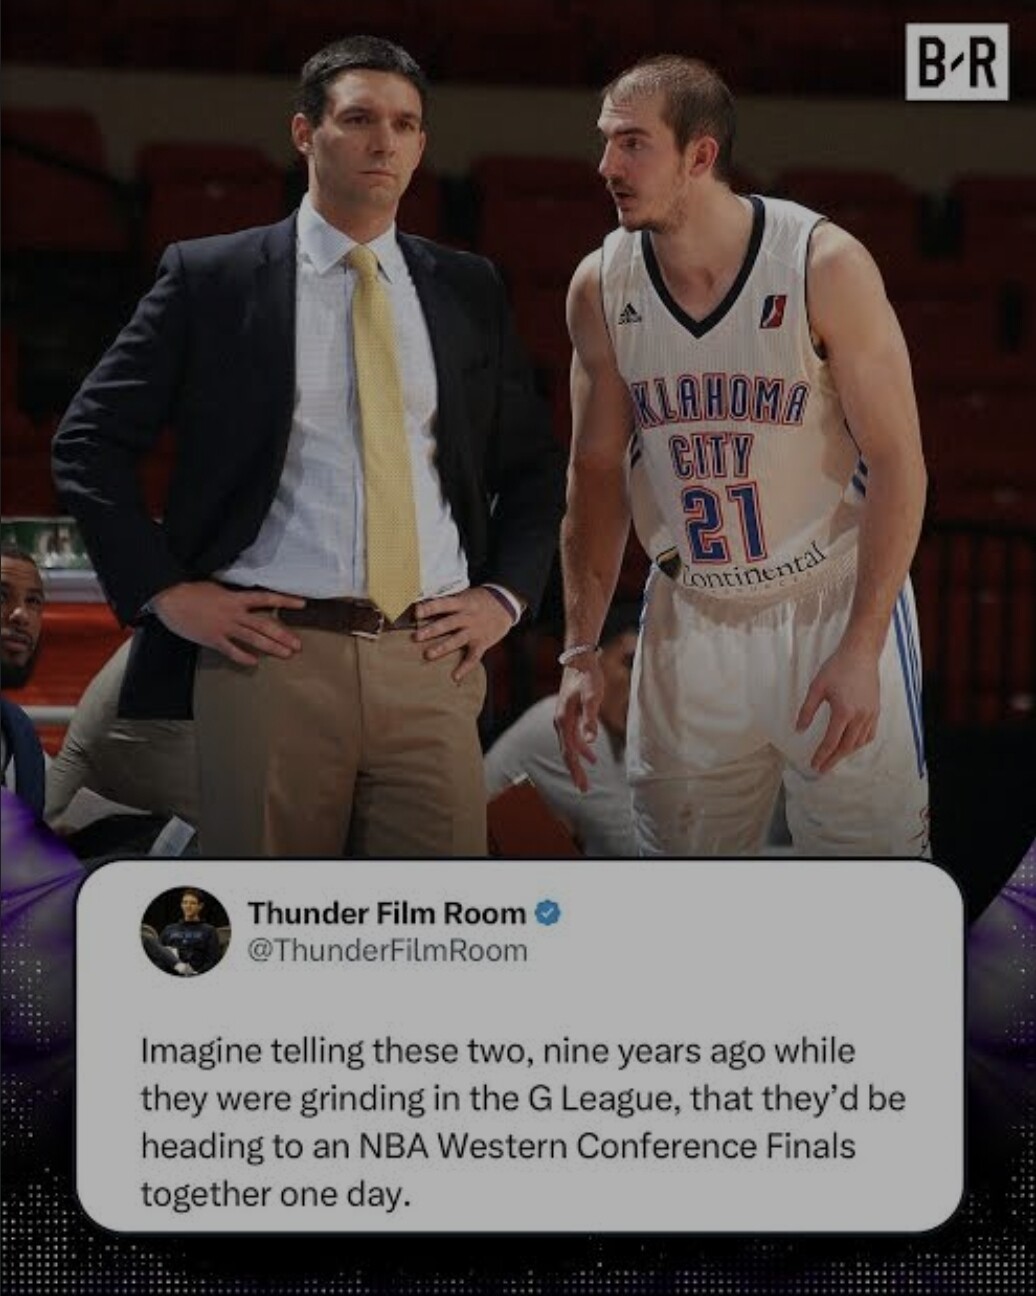
Task: Click the "together one day." tweet line
Action: click(x=276, y=1193)
